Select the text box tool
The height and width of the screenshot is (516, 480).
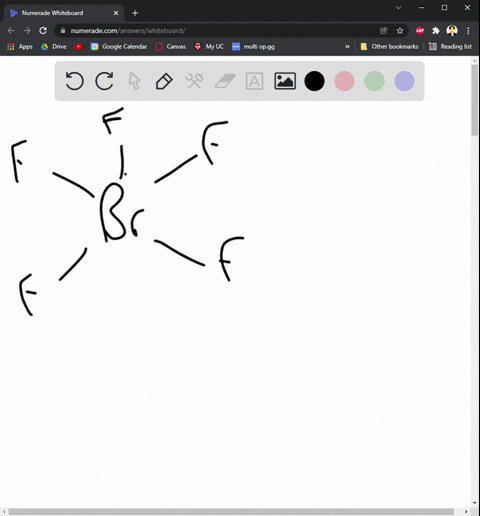254,81
